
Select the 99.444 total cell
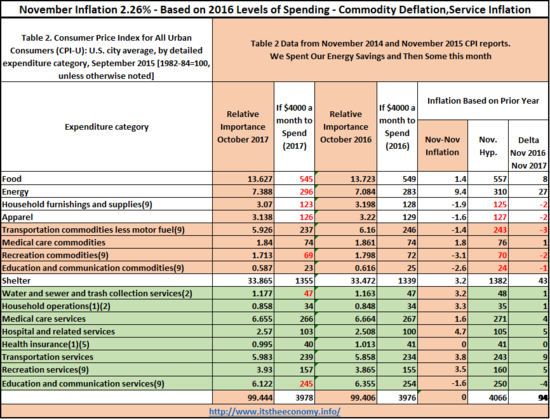(x=243, y=397)
